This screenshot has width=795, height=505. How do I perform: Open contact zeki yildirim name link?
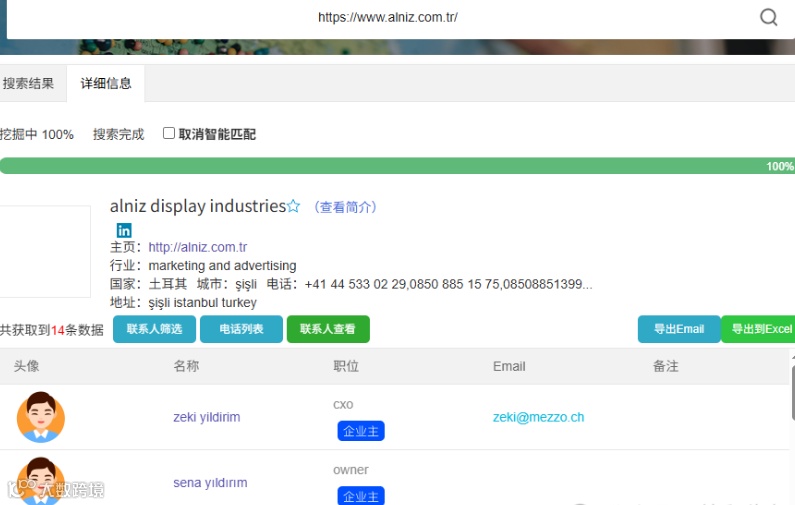click(x=207, y=417)
